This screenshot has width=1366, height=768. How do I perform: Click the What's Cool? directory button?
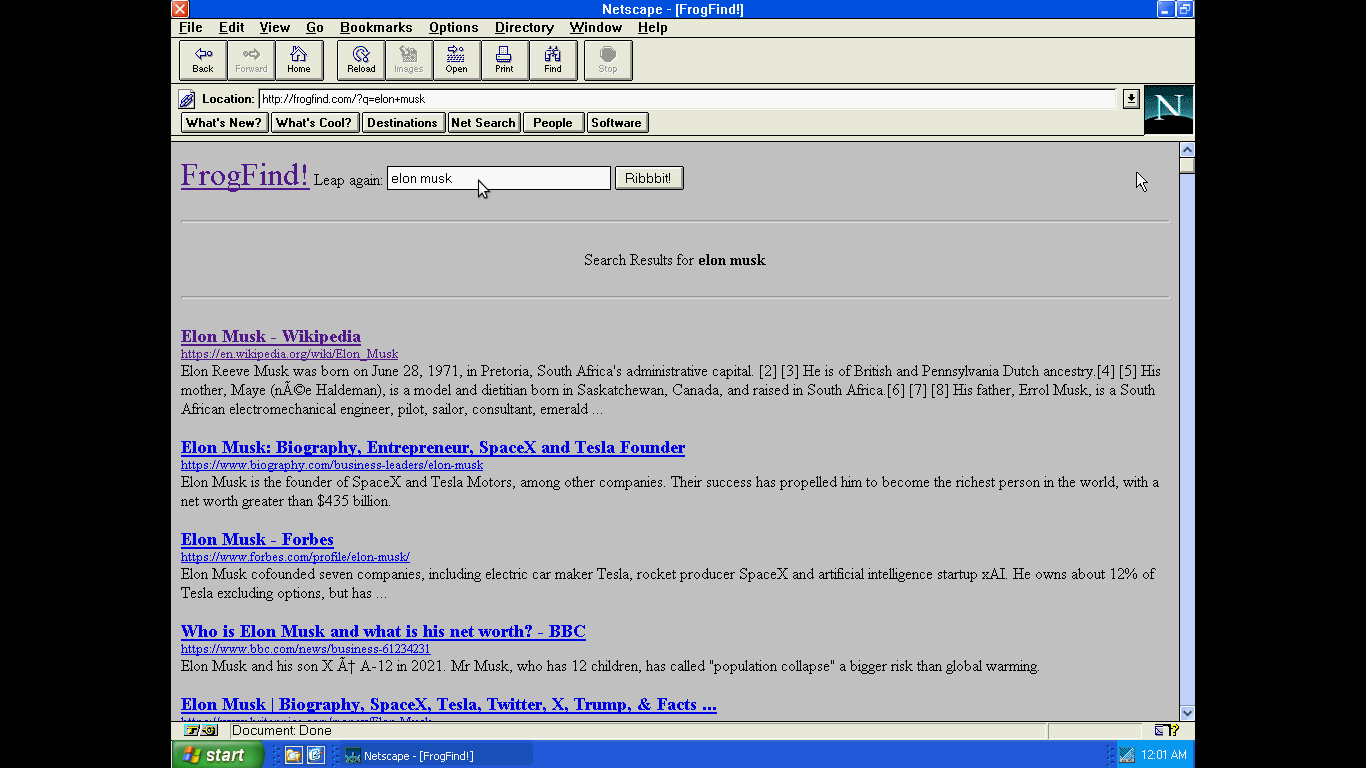coord(314,123)
